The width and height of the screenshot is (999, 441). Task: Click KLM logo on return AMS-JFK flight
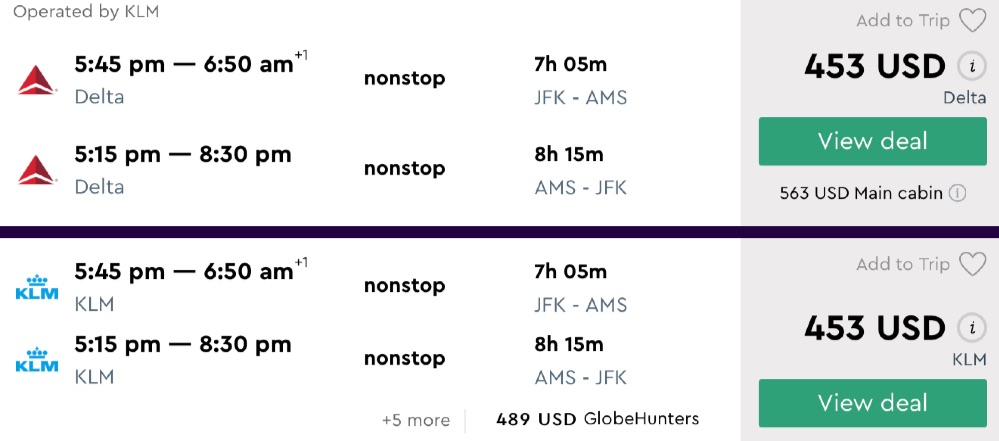(37, 360)
